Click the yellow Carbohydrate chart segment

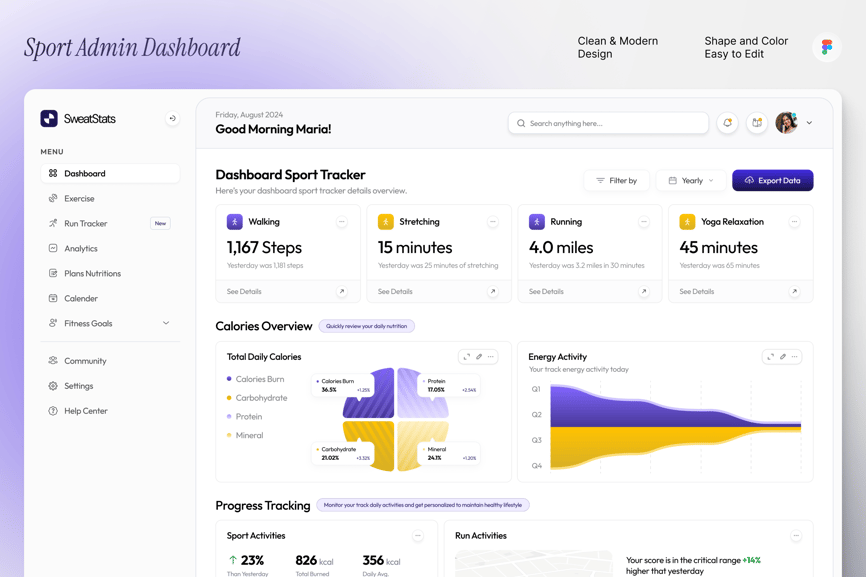pyautogui.click(x=372, y=445)
